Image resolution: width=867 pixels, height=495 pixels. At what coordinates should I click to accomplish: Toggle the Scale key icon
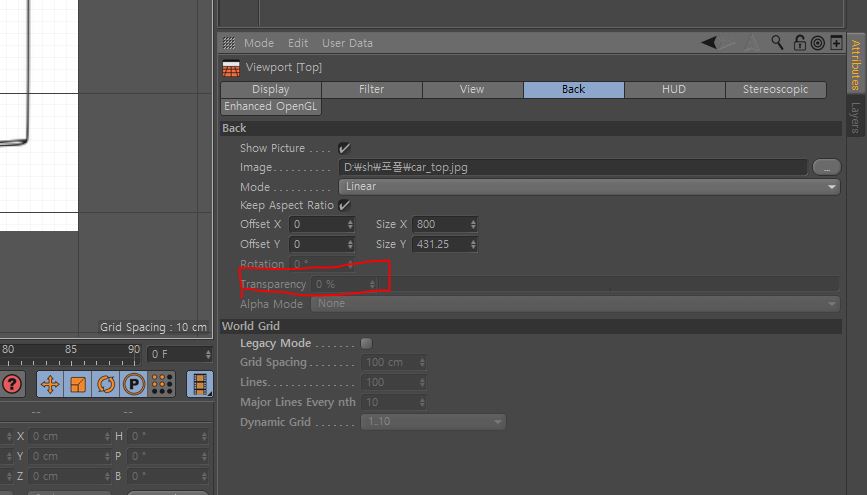[78, 384]
